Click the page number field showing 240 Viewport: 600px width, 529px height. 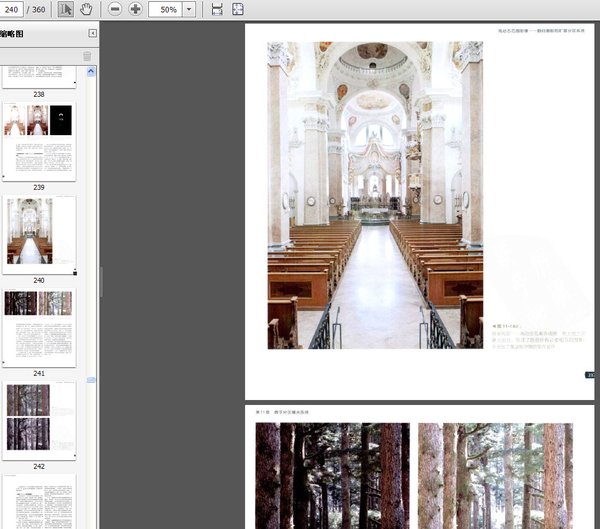[x=13, y=9]
